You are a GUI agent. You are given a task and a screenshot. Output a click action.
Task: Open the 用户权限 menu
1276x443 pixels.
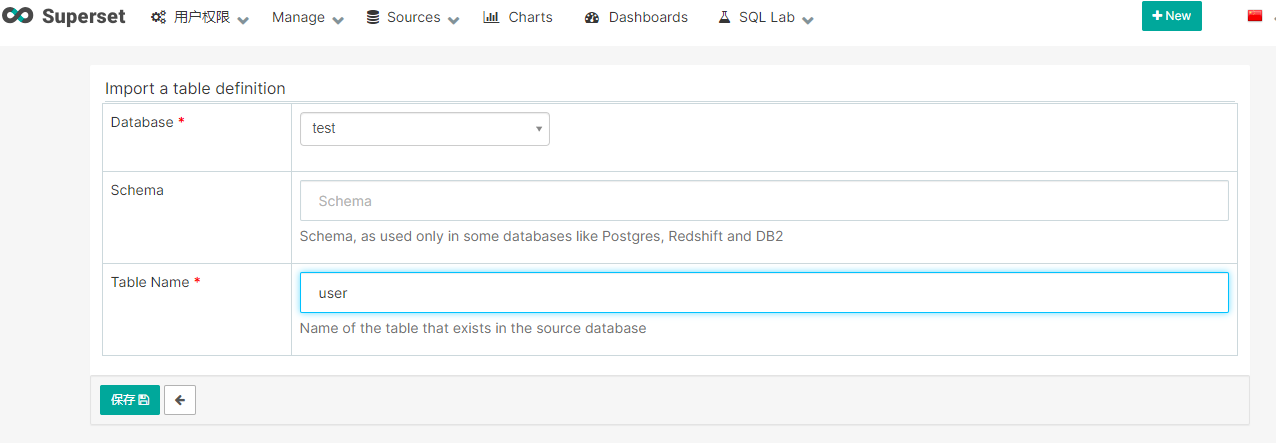pos(202,17)
